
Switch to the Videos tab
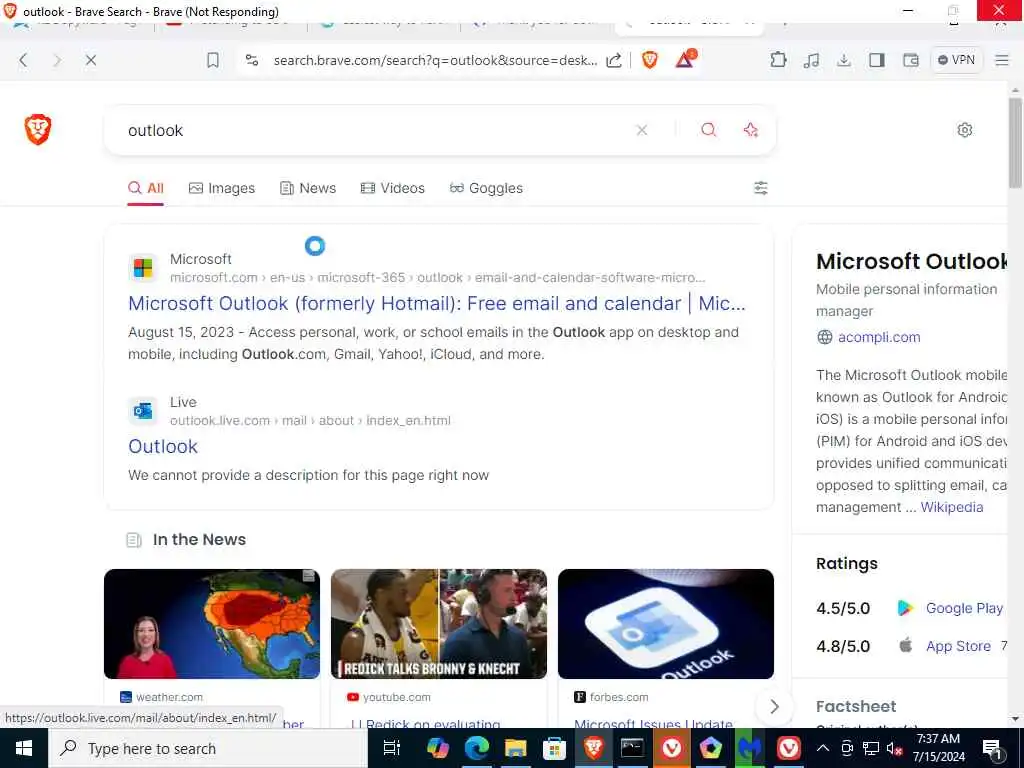point(392,188)
